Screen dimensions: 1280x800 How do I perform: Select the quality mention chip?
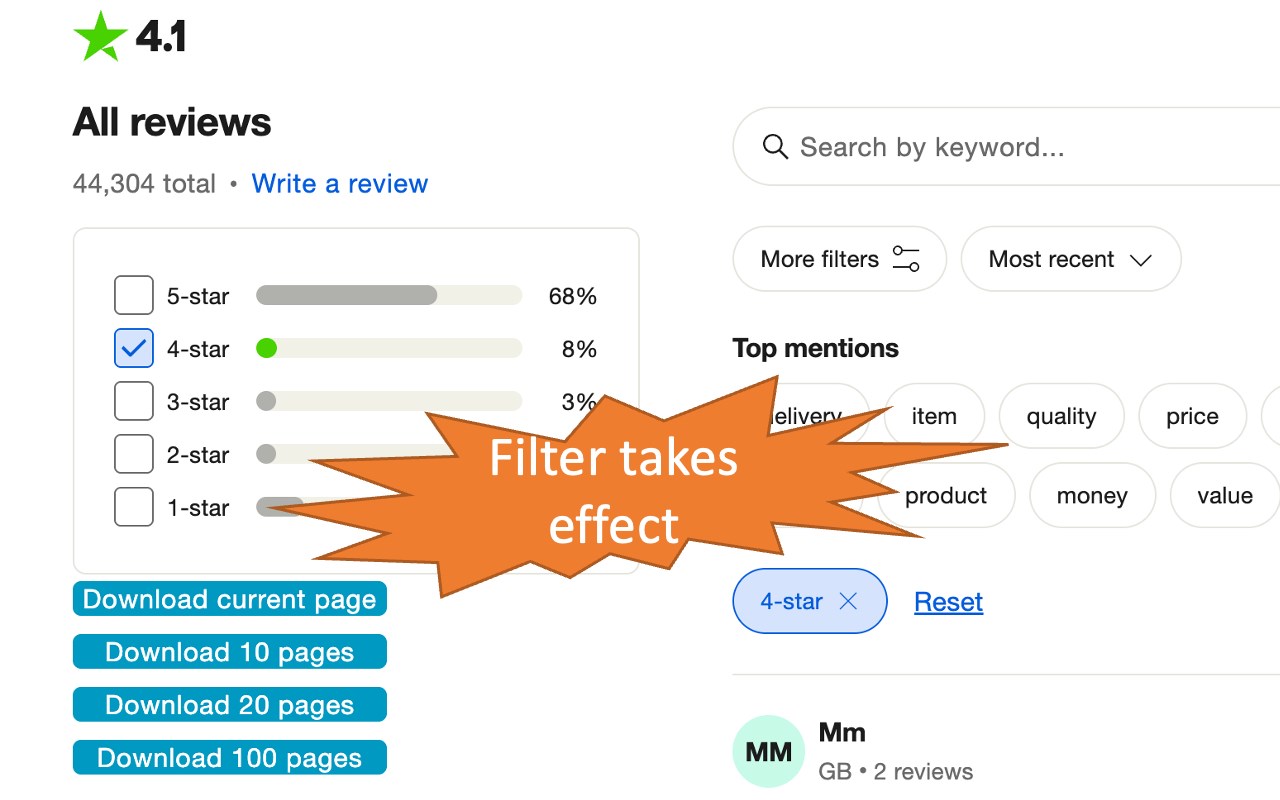(x=1061, y=416)
